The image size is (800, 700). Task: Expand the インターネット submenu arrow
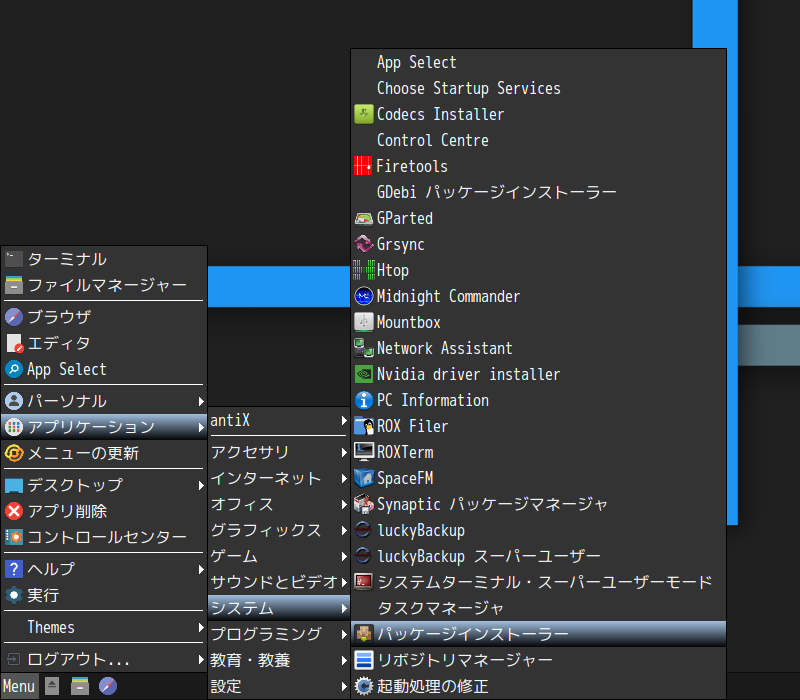tap(344, 478)
